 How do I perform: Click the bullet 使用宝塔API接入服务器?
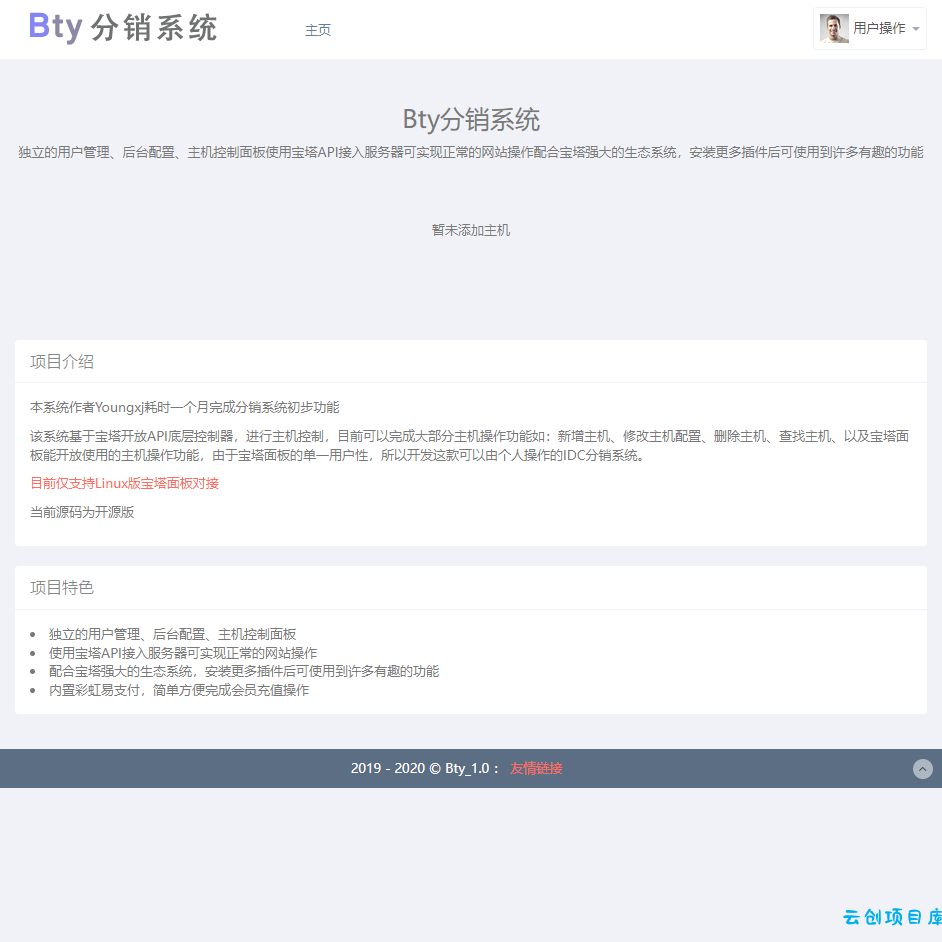[x=183, y=653]
